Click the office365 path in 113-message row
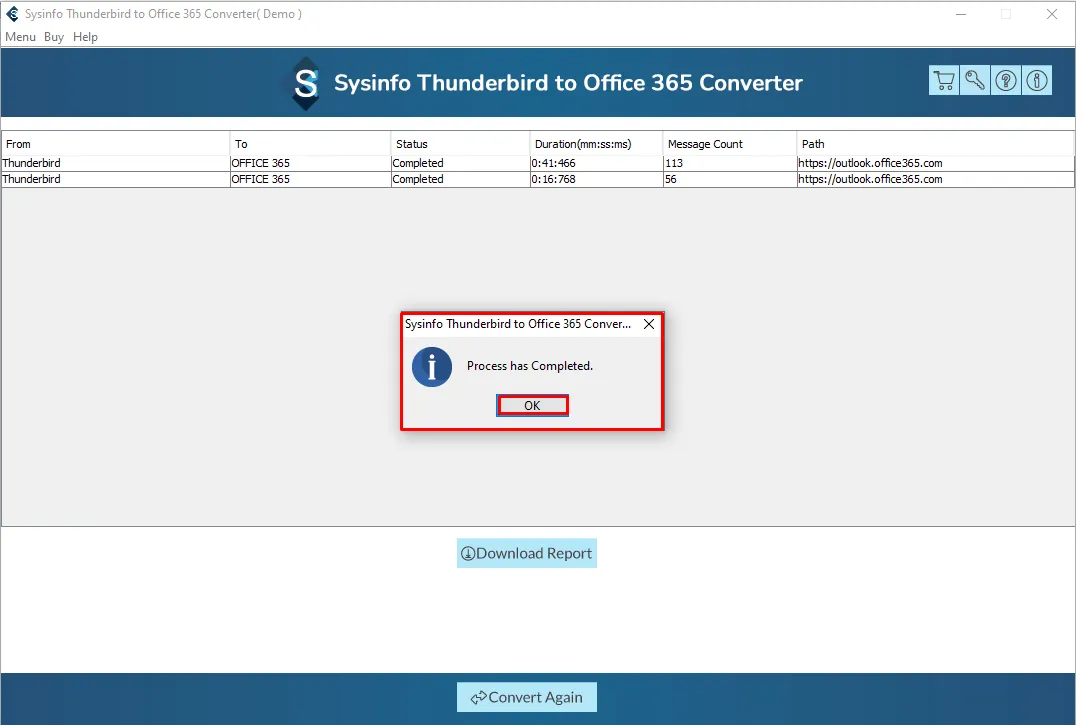Viewport: 1076px width, 725px height. click(935, 163)
